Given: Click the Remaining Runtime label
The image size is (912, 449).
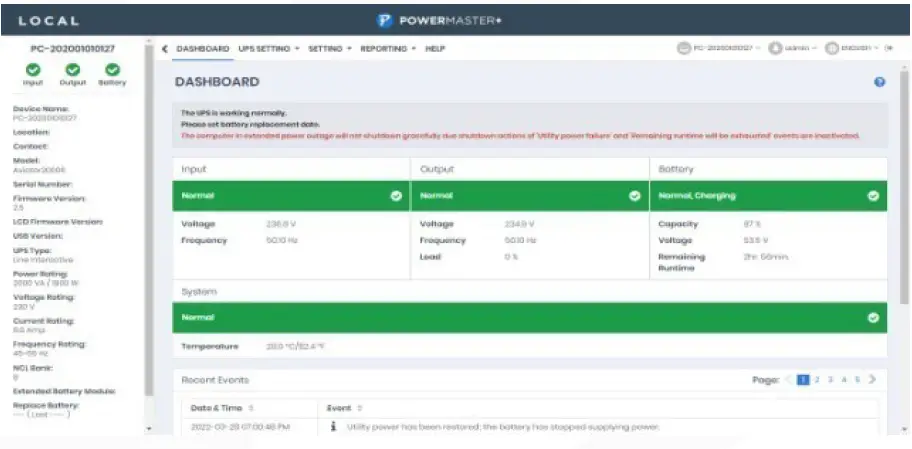Looking at the screenshot, I should click(682, 262).
